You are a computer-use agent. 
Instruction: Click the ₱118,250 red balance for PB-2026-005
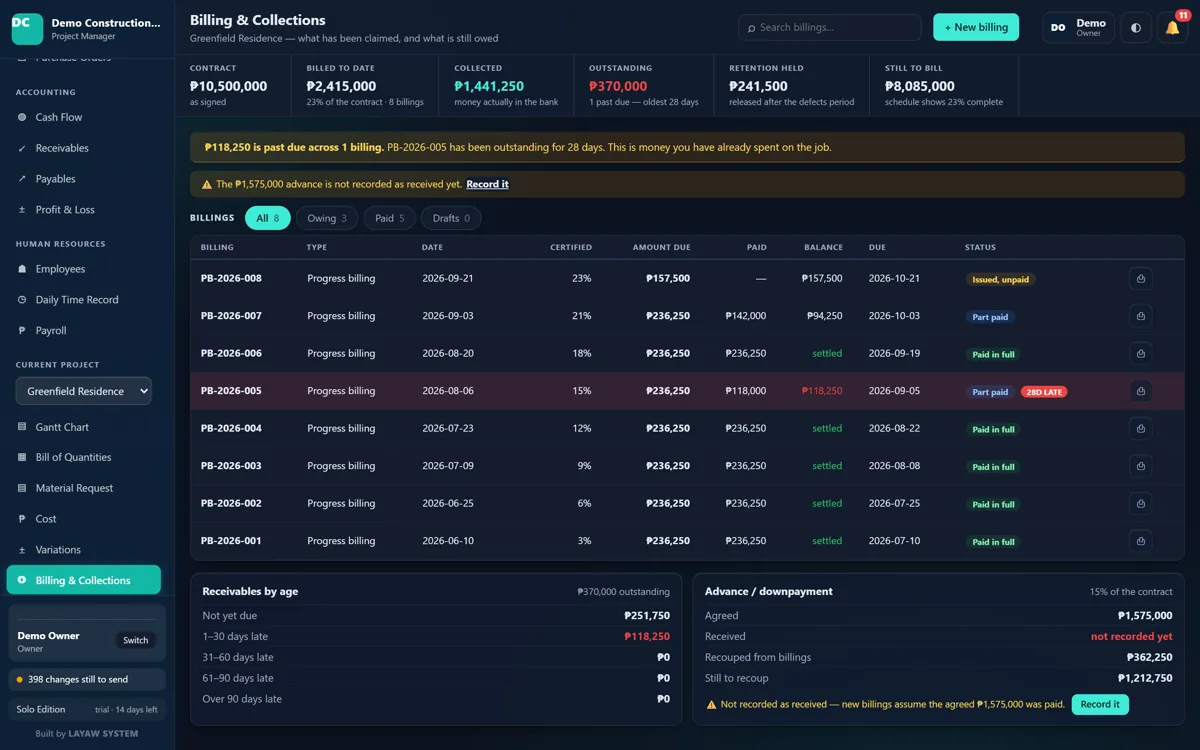click(822, 391)
